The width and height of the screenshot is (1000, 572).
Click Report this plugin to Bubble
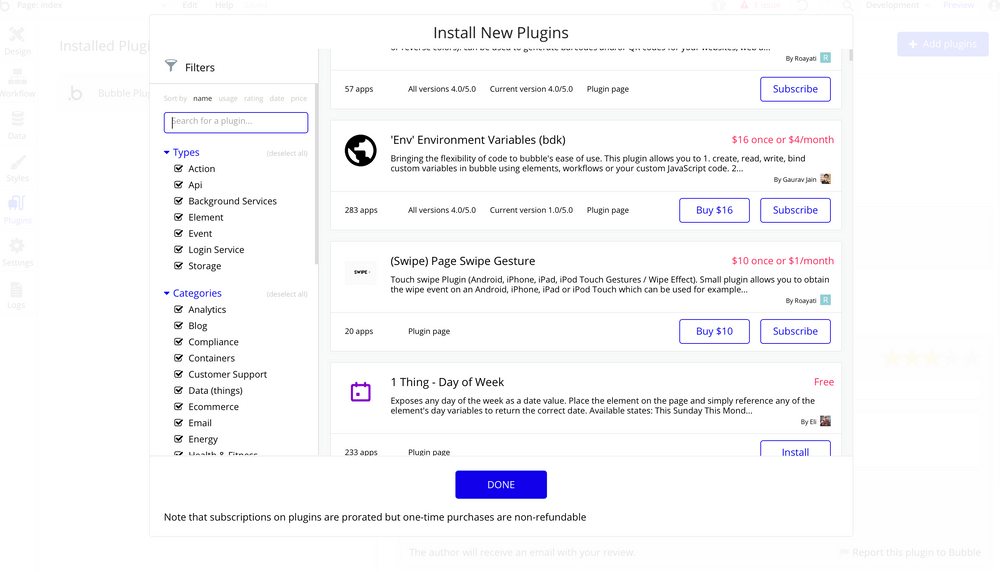click(x=910, y=552)
